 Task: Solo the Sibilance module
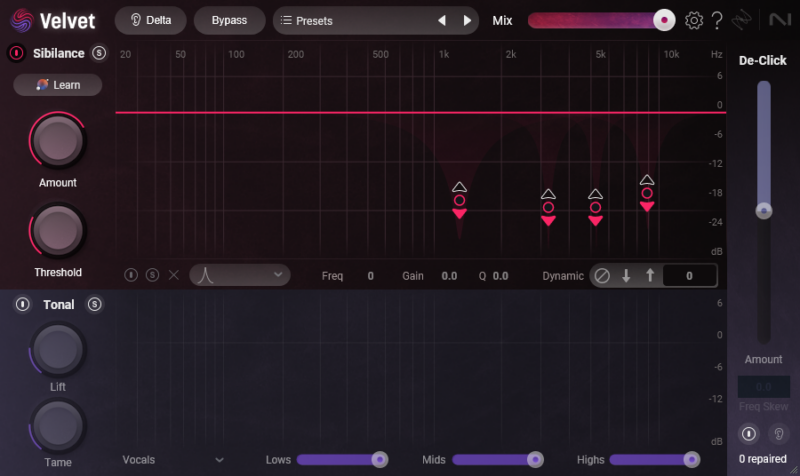point(98,53)
